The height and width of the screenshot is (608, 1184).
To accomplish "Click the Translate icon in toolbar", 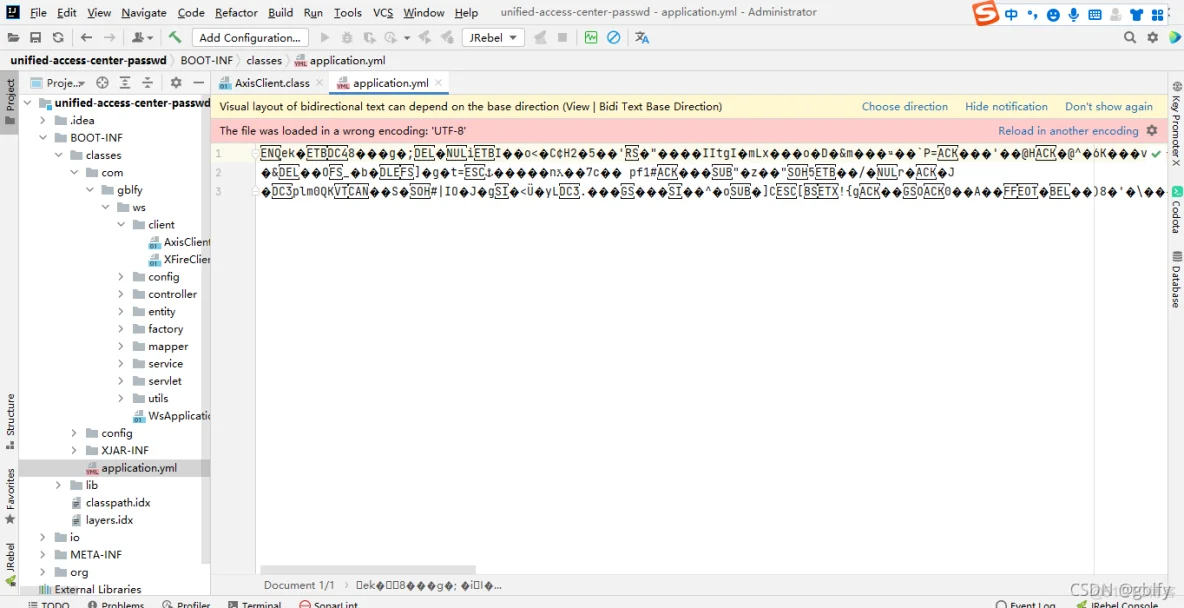I will (x=642, y=37).
